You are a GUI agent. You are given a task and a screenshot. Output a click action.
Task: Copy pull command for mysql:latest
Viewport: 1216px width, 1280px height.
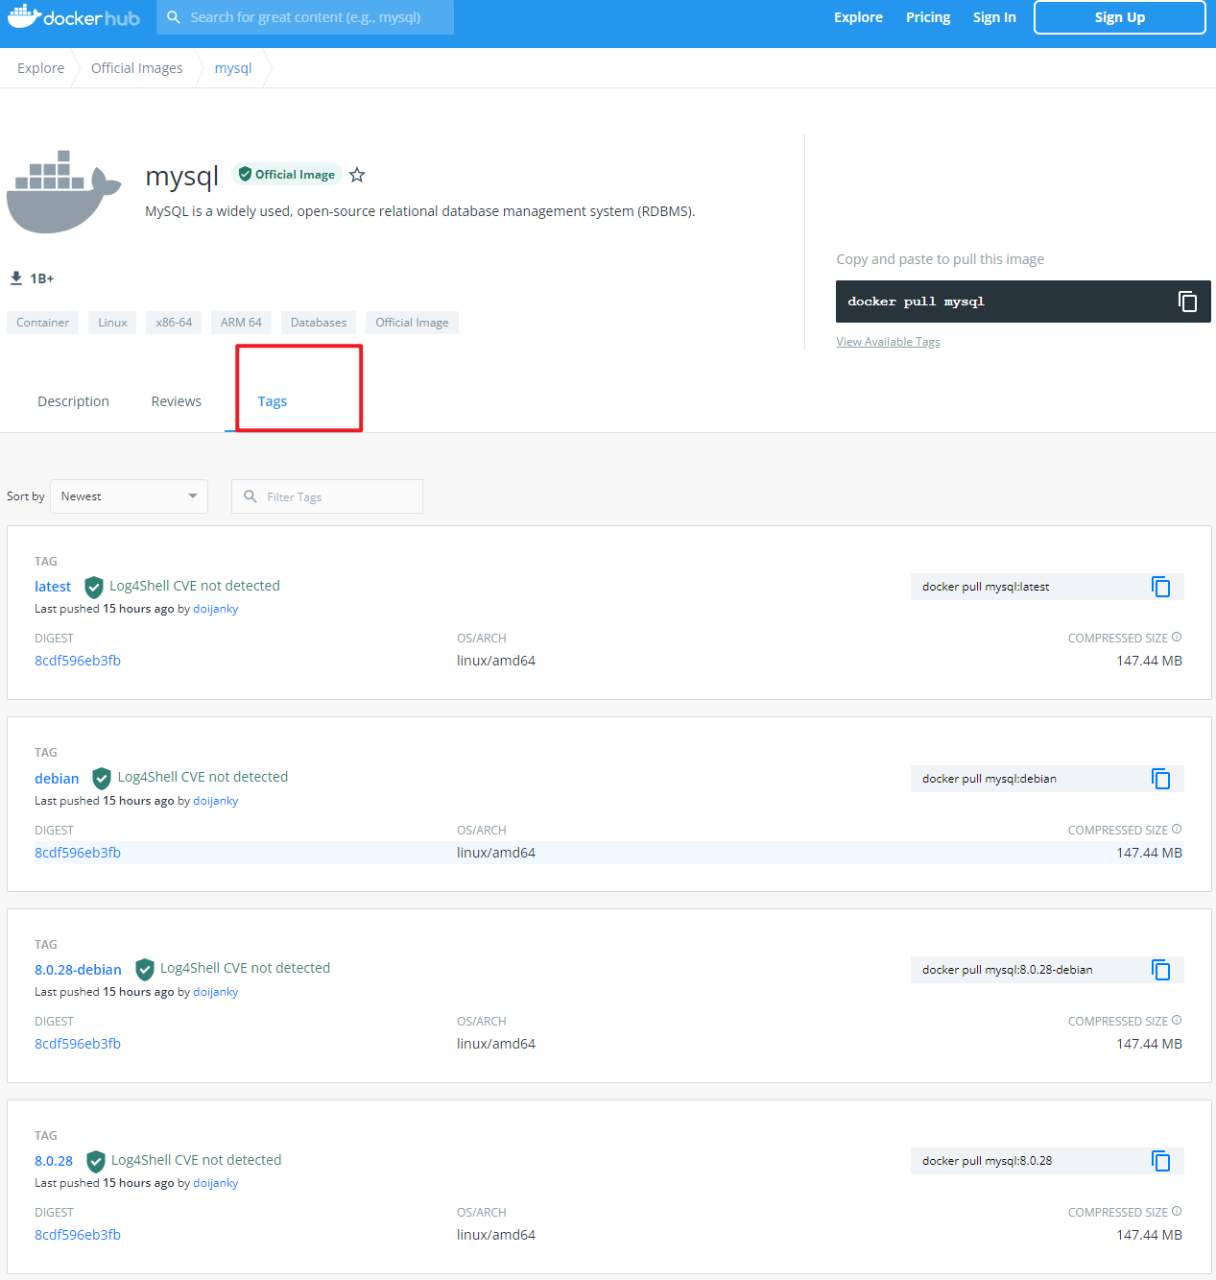(x=1160, y=587)
